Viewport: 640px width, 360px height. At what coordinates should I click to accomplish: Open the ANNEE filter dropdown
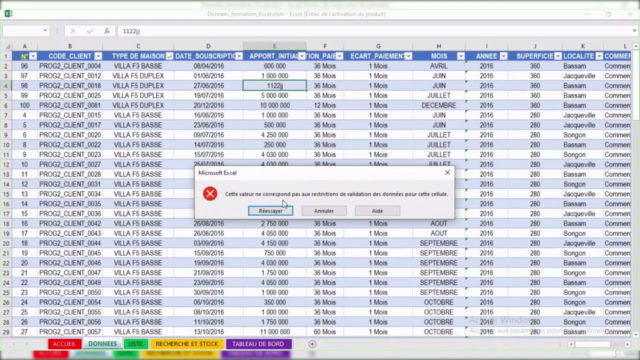click(504, 56)
